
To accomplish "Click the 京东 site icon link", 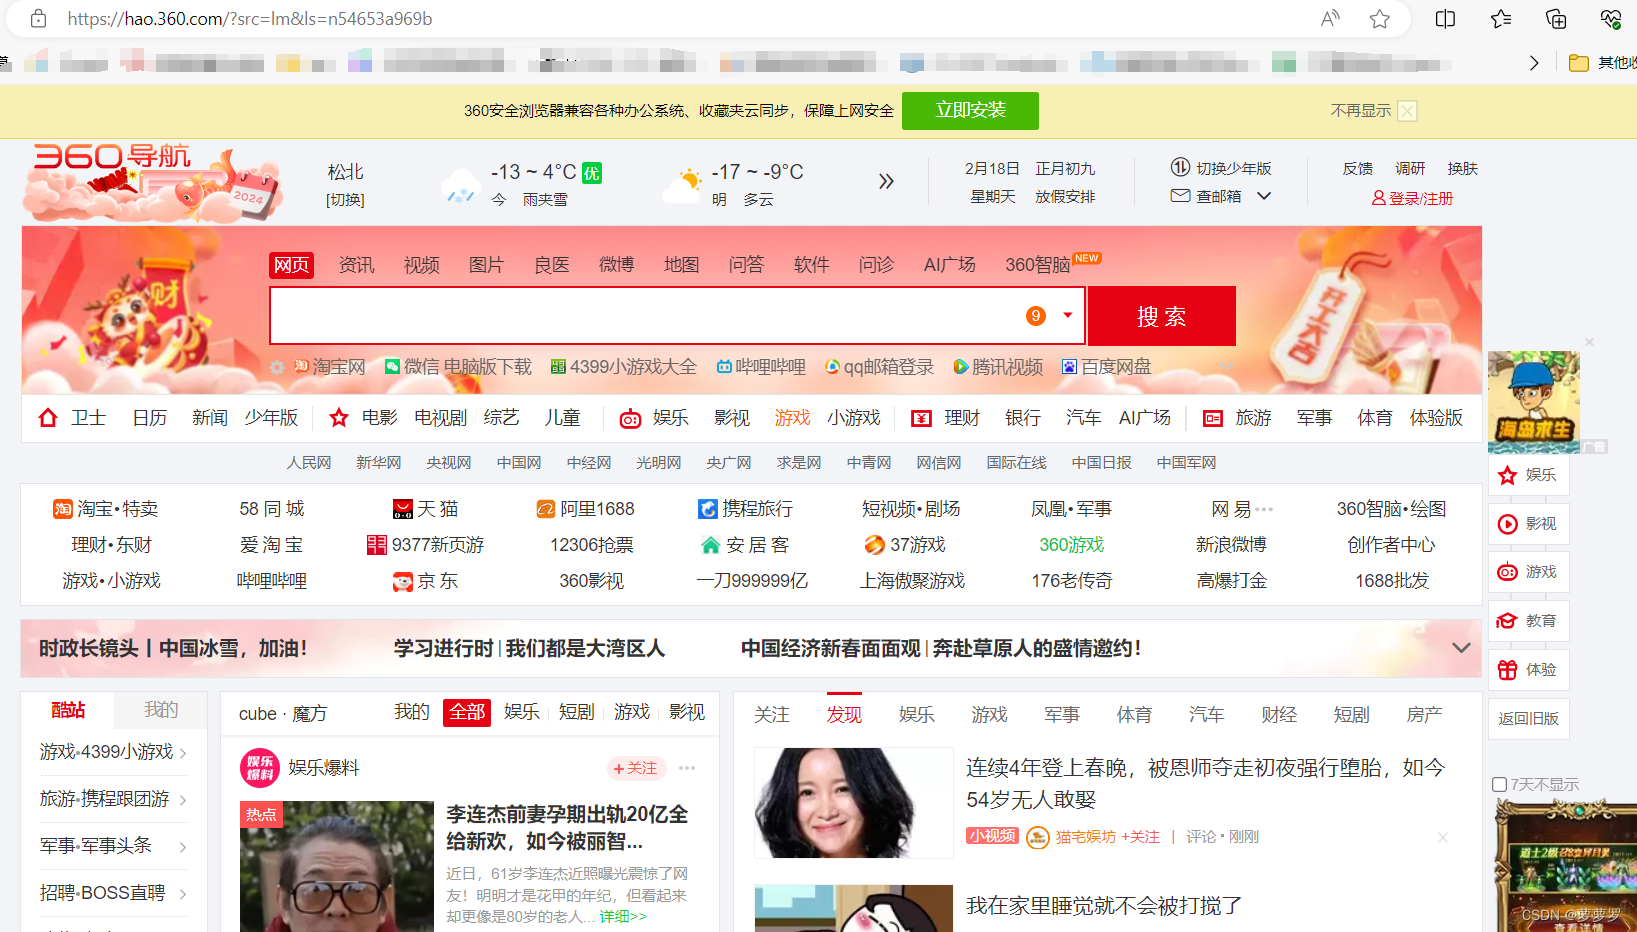I will (403, 582).
